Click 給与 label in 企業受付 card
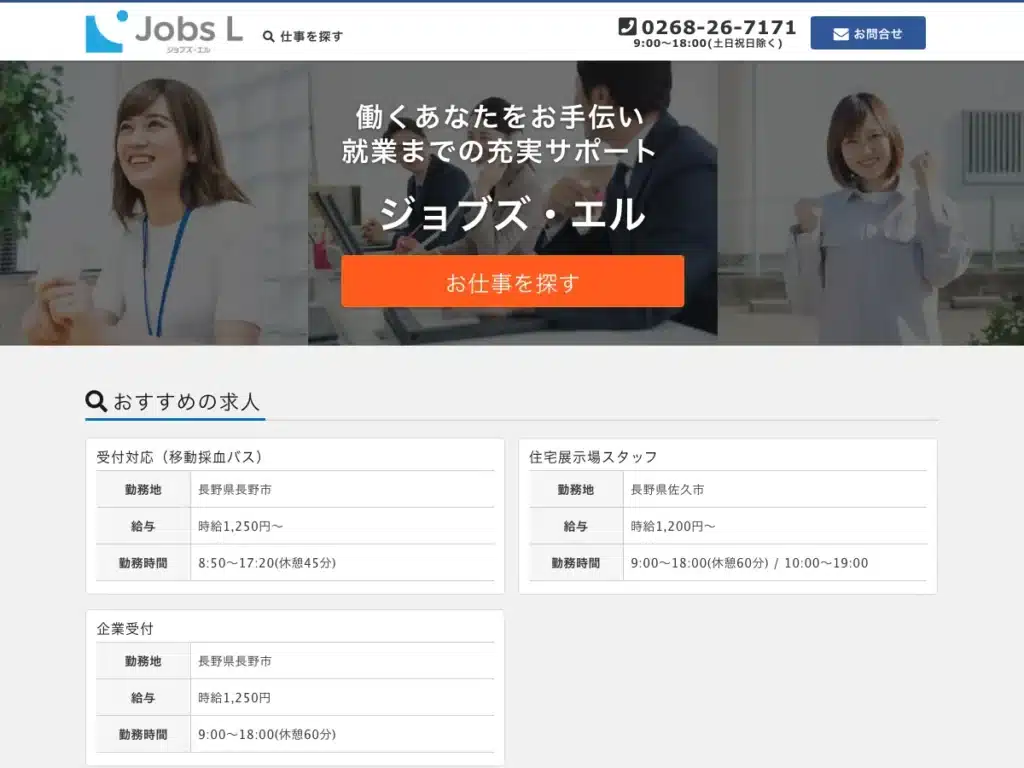This screenshot has height=768, width=1024. (x=143, y=698)
